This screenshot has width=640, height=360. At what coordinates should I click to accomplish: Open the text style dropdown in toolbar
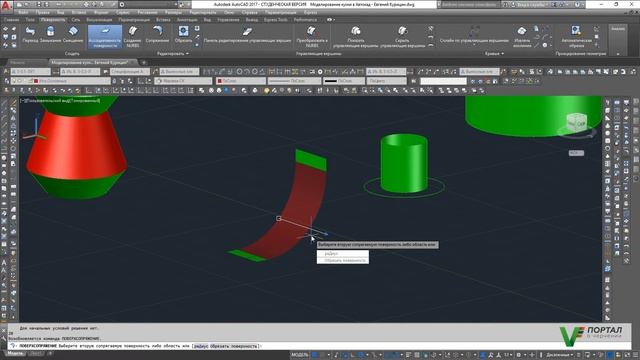pyautogui.click(x=30, y=71)
